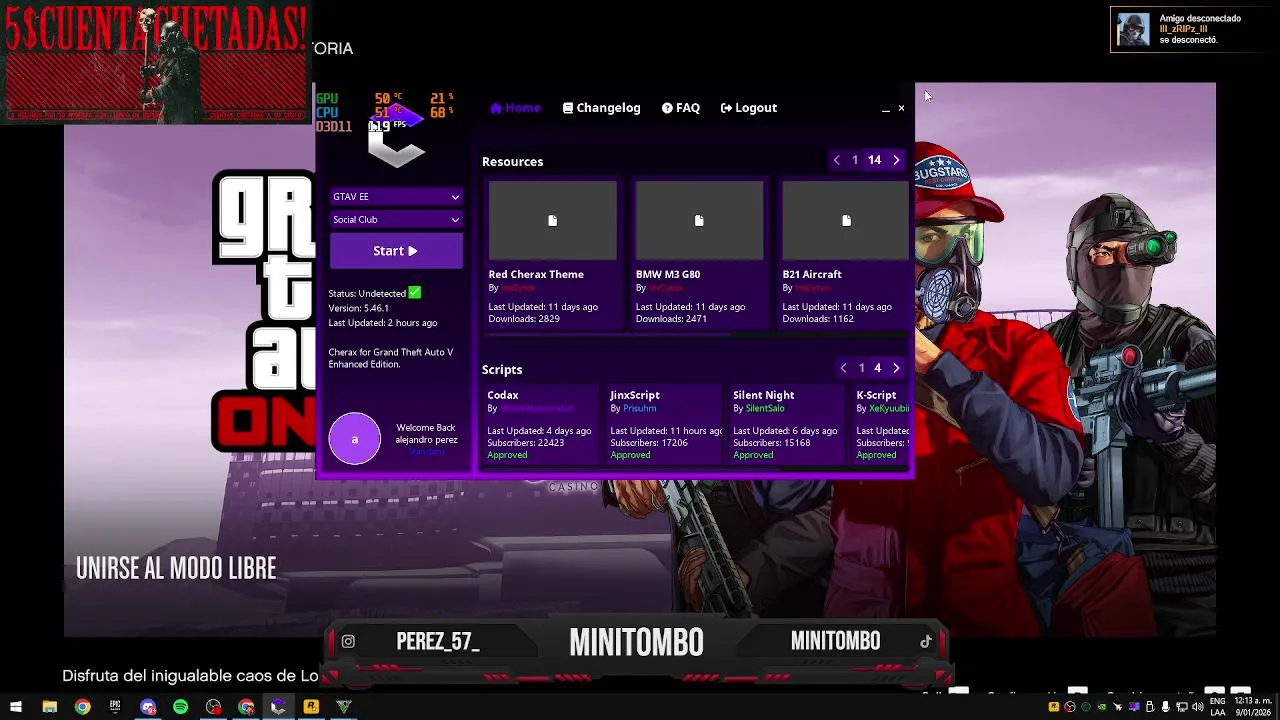The width and height of the screenshot is (1280, 720).
Task: Open the Windows Start menu
Action: 16,707
